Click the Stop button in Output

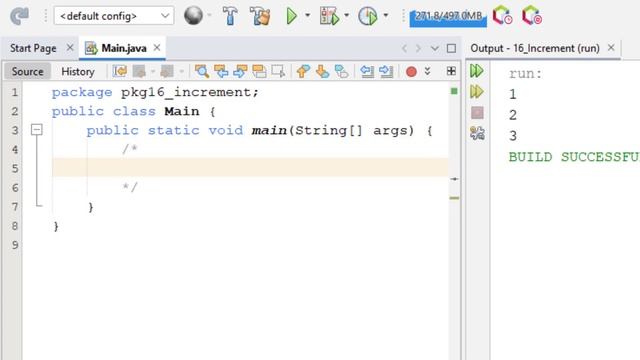click(x=477, y=113)
